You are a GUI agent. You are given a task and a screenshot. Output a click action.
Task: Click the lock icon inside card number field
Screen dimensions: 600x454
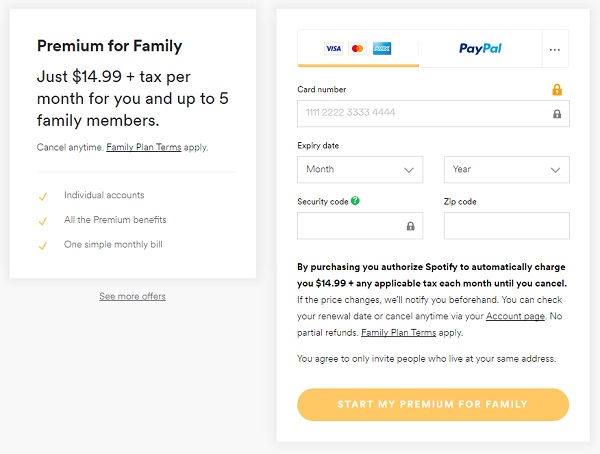tap(557, 114)
